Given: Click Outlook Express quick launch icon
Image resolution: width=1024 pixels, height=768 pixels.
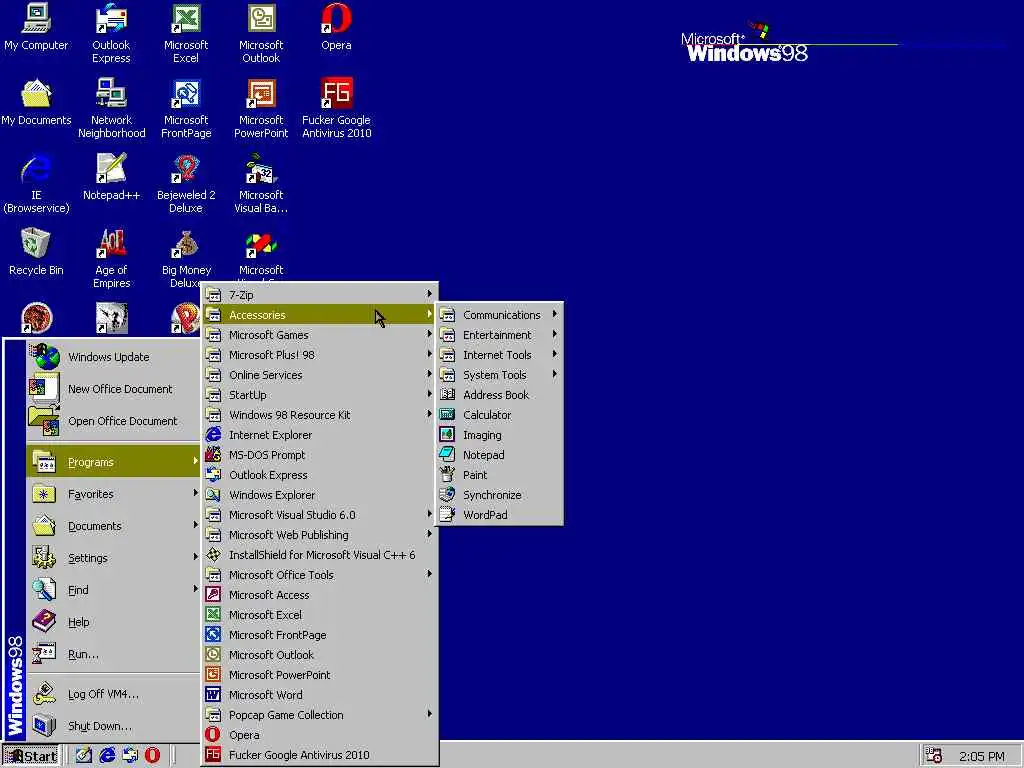Looking at the screenshot, I should 130,755.
